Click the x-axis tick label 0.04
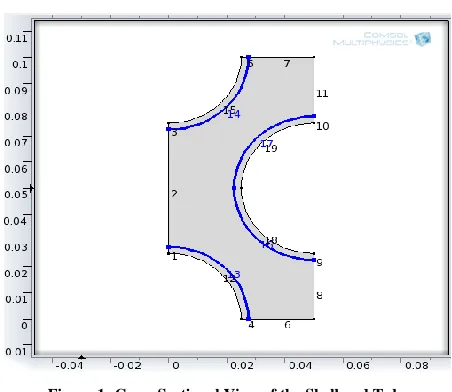The image size is (452, 392). (300, 366)
